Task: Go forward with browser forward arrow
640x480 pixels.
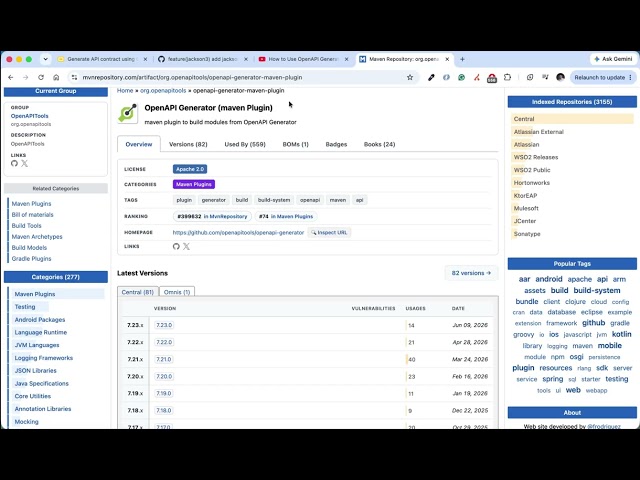Action: (25, 77)
